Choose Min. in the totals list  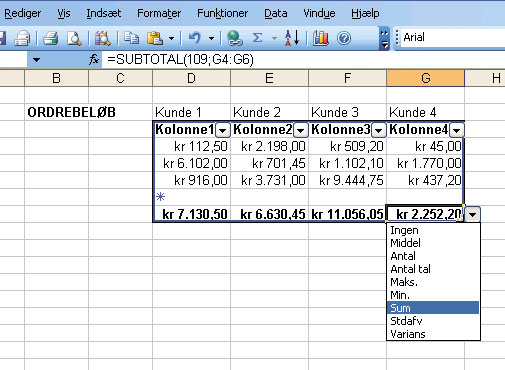pos(433,295)
